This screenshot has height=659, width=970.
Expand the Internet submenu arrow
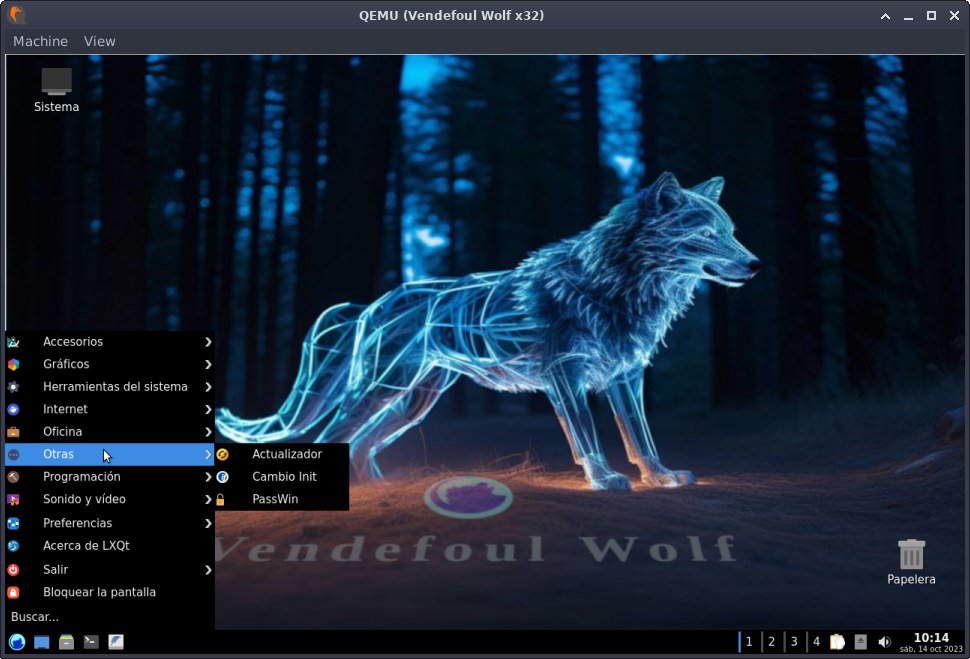pyautogui.click(x=208, y=409)
